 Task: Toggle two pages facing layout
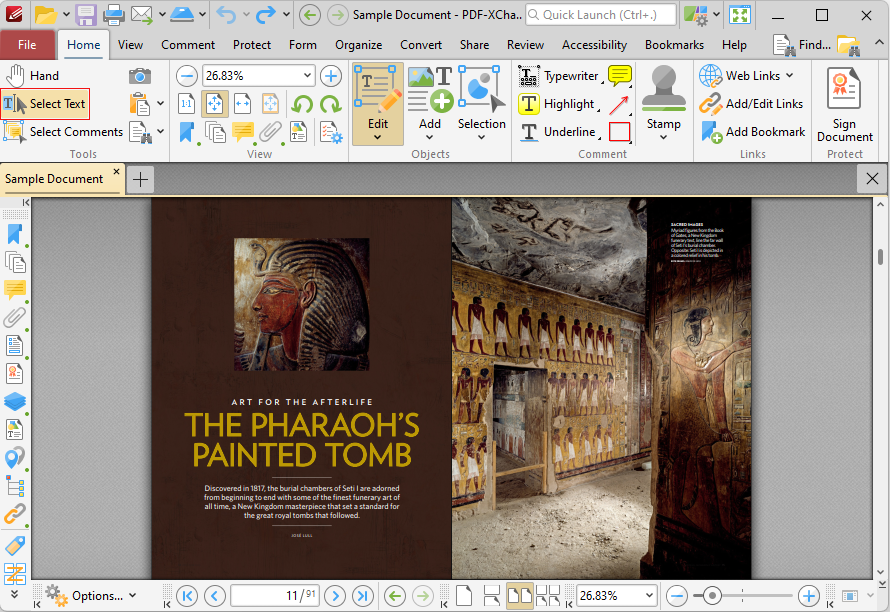tap(519, 596)
